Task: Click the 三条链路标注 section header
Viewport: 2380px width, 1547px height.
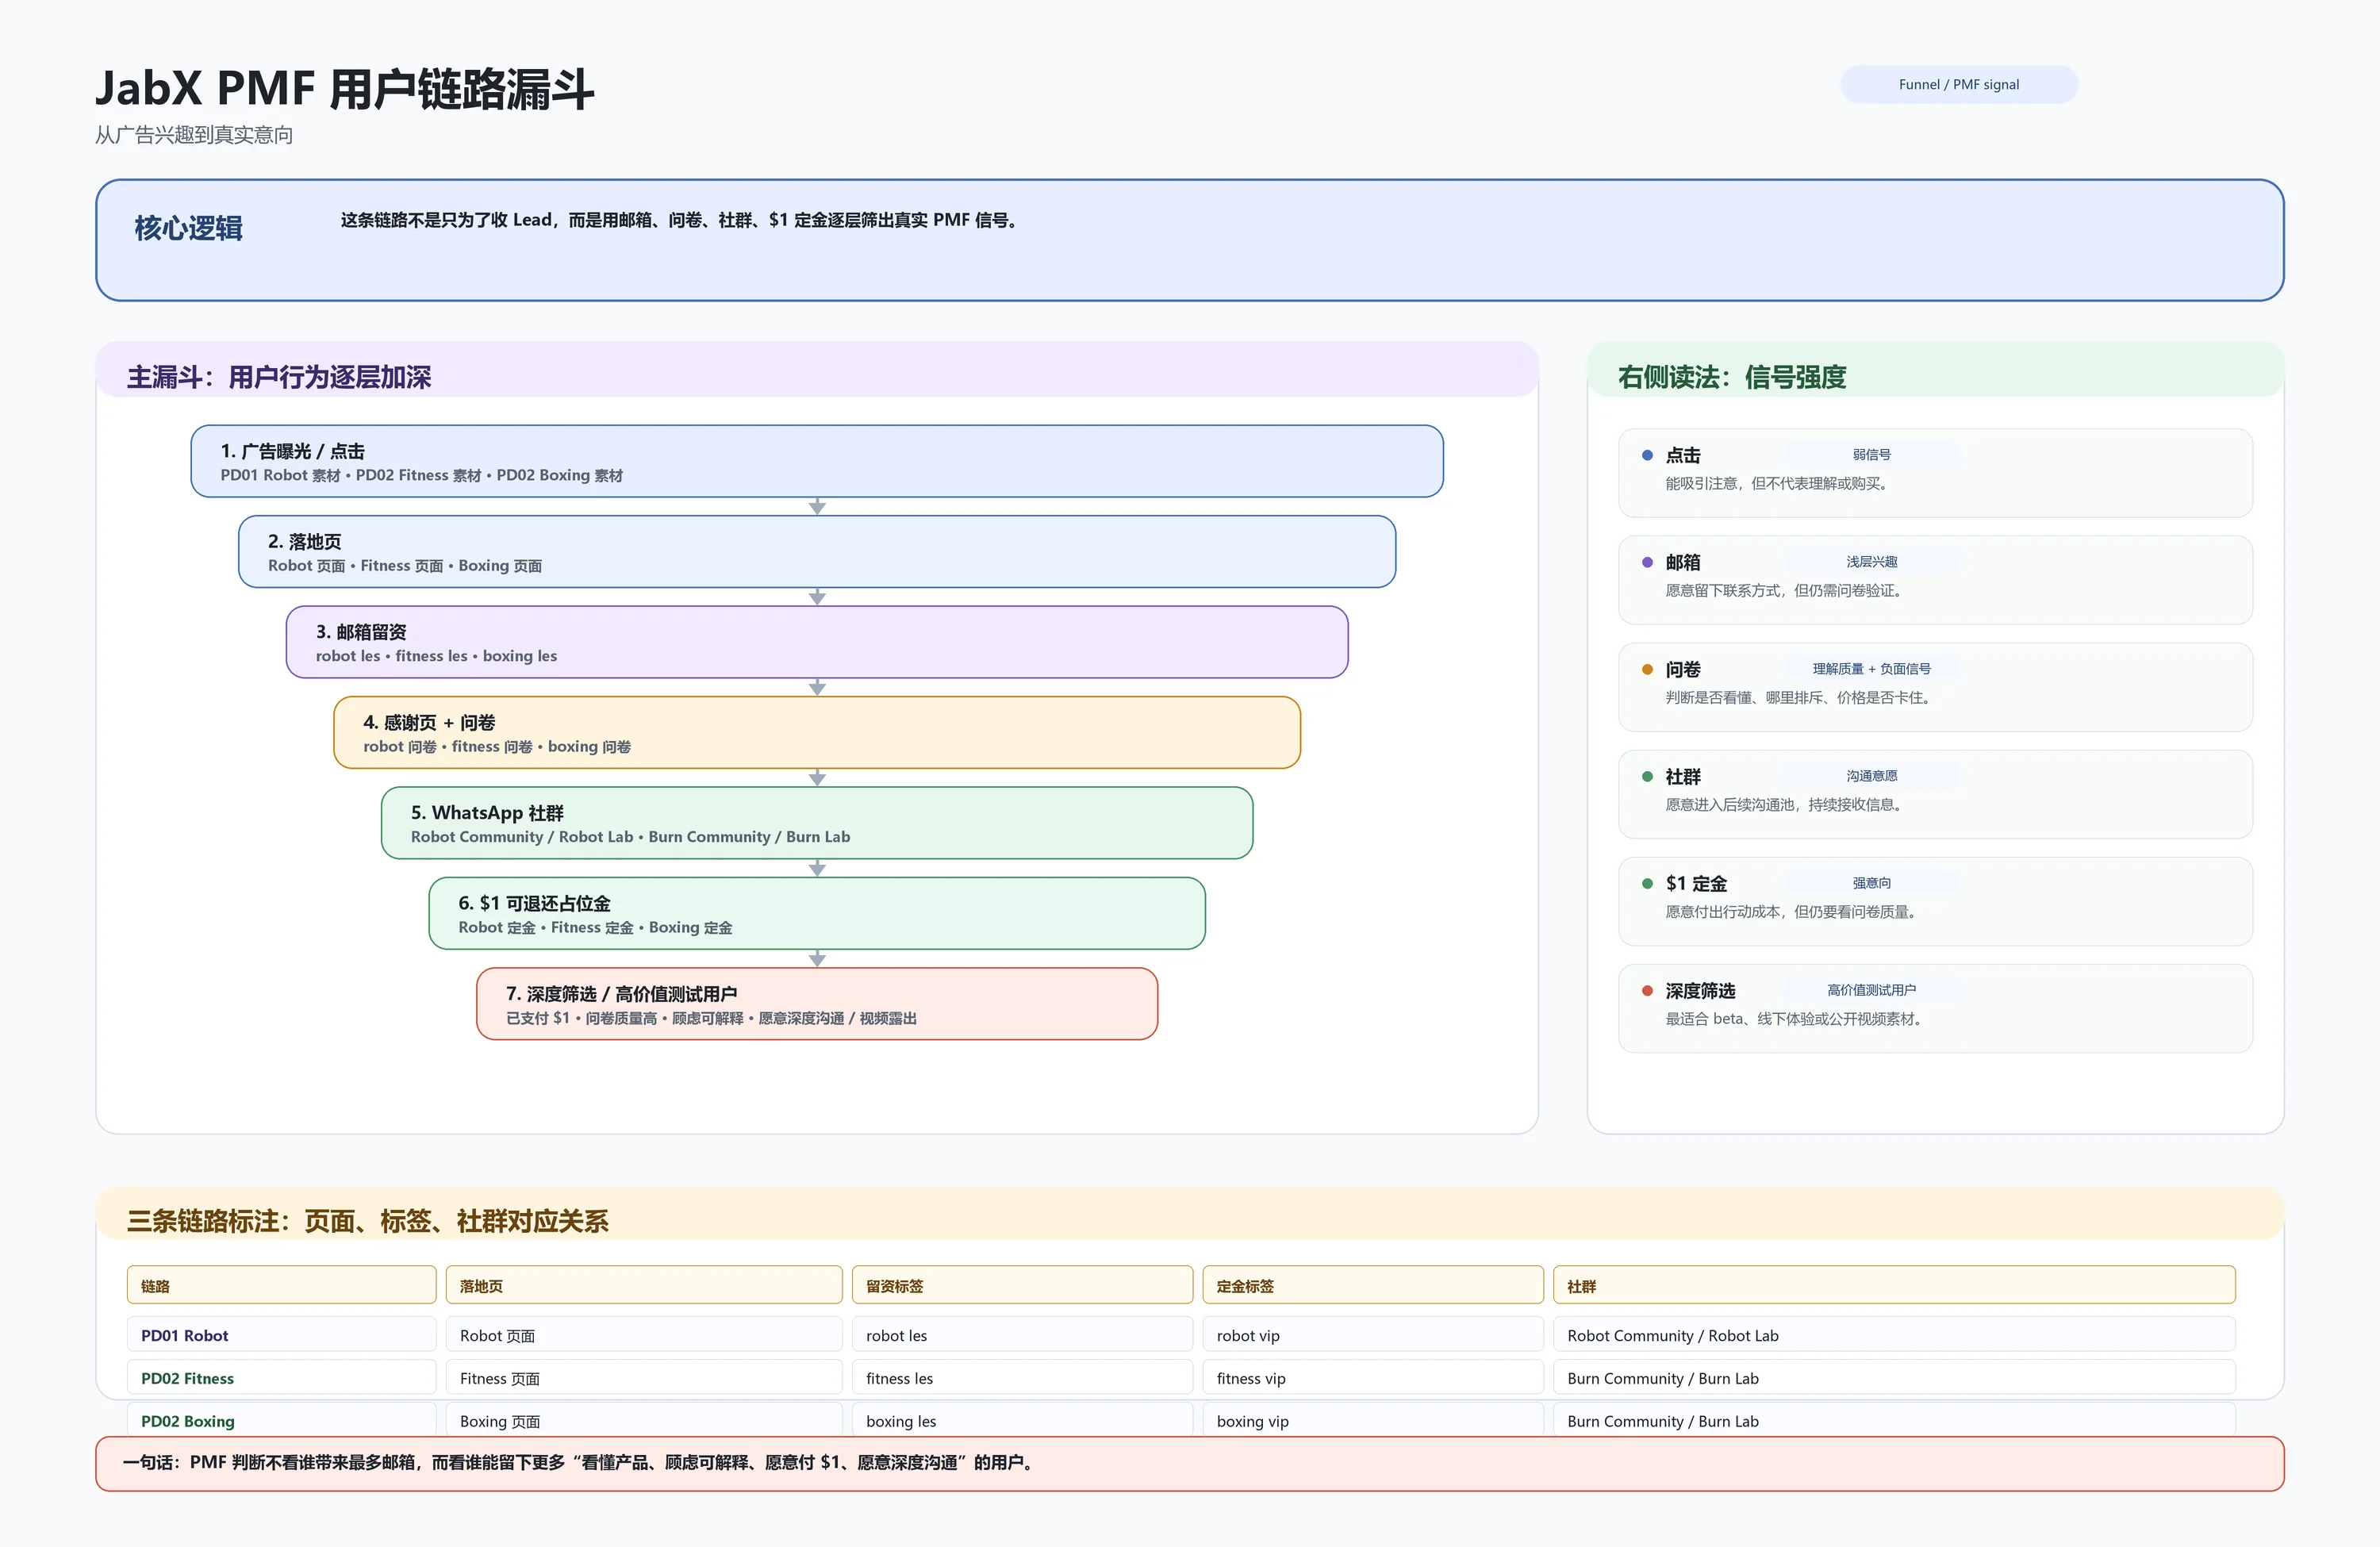Action: 1190,1214
